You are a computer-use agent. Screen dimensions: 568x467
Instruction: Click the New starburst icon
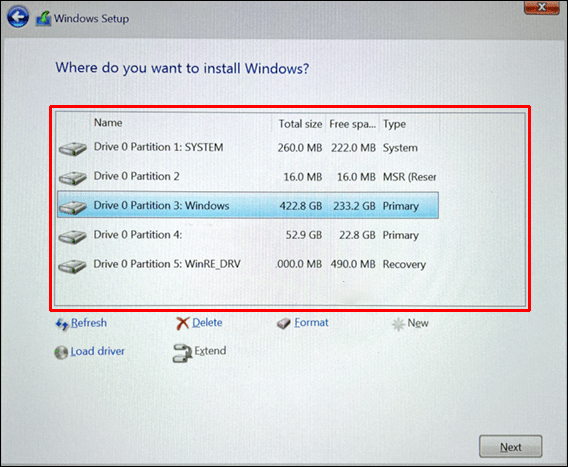(398, 324)
